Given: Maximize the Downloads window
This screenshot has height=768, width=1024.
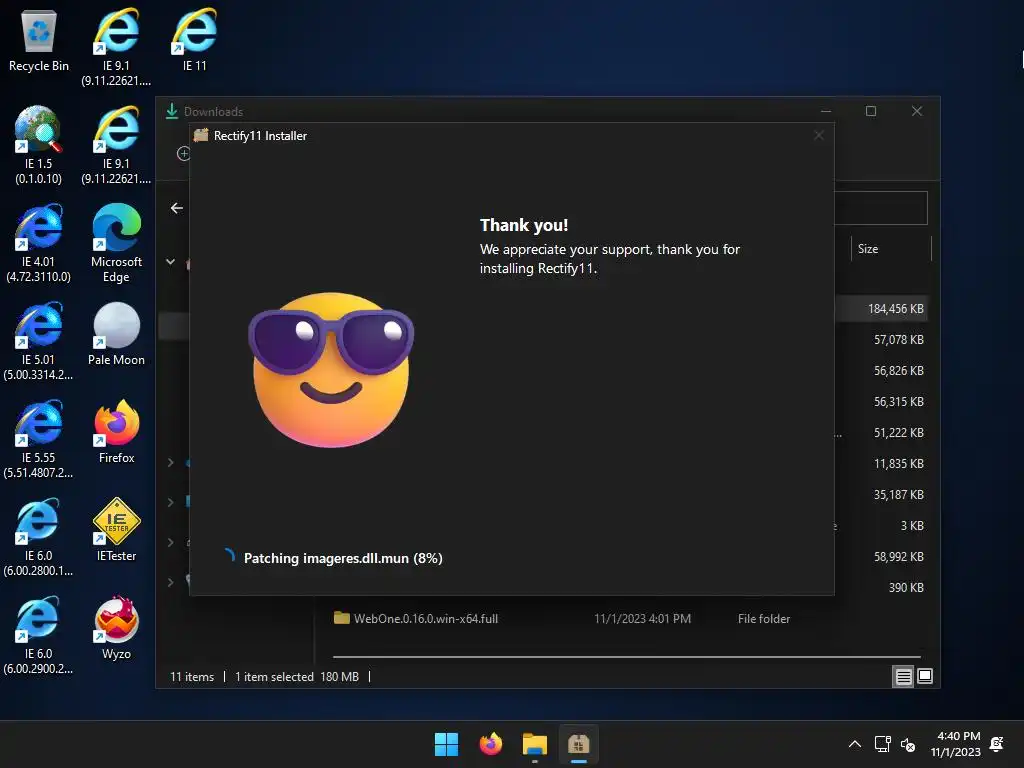Looking at the screenshot, I should [x=871, y=111].
